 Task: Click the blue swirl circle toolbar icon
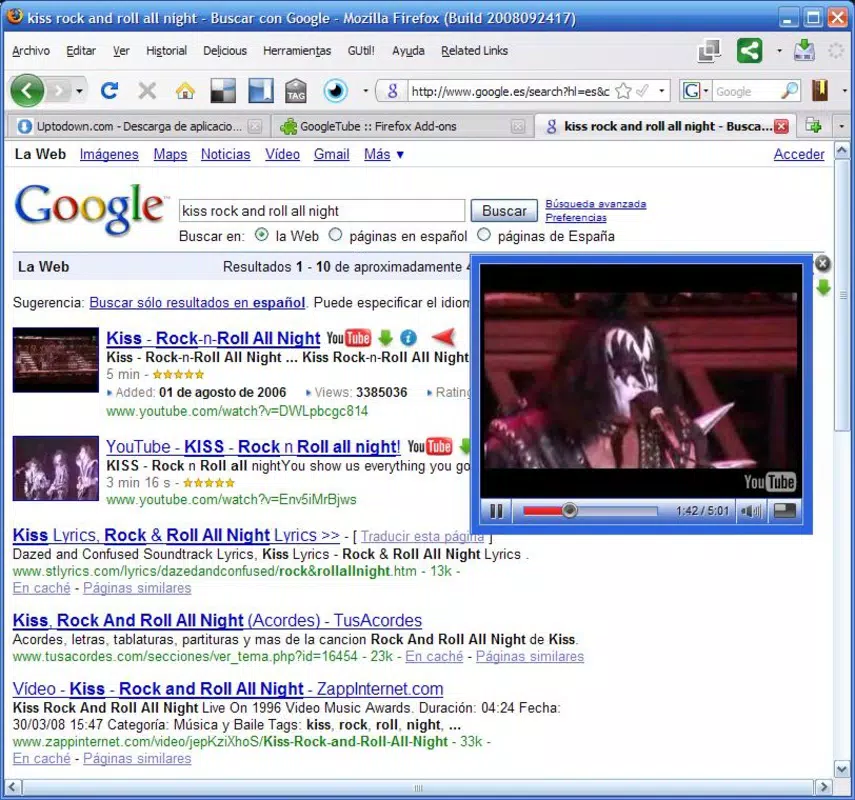click(x=335, y=91)
